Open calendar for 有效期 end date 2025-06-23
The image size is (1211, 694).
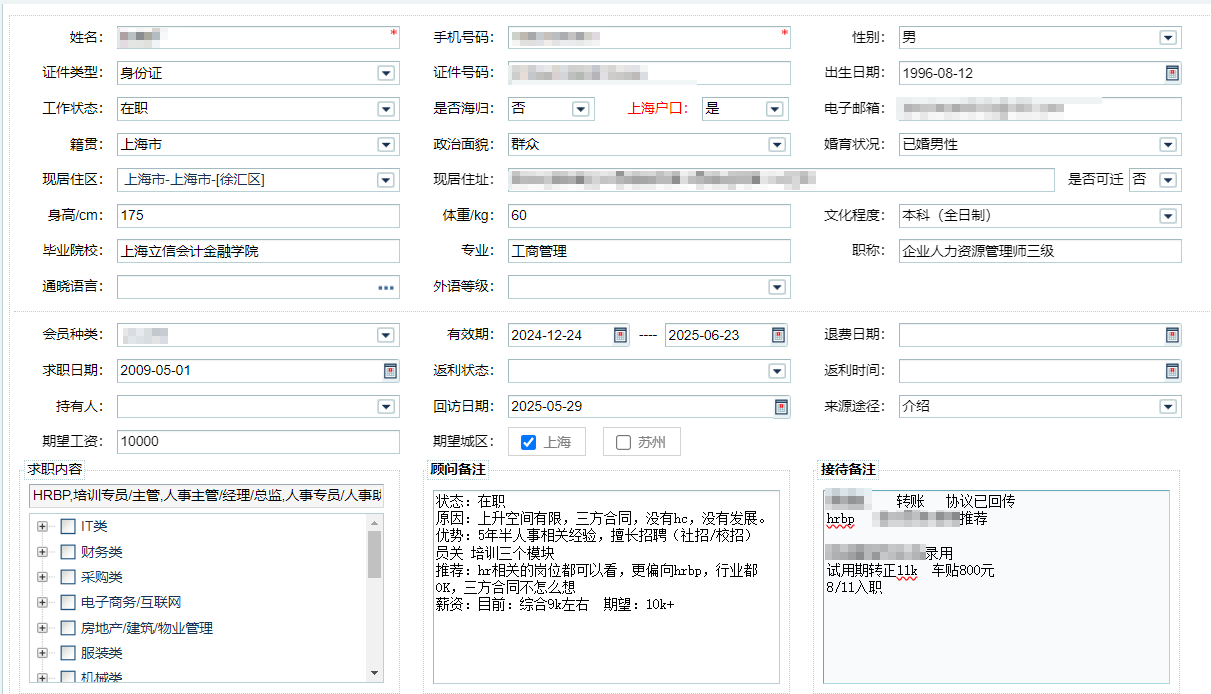coord(778,335)
